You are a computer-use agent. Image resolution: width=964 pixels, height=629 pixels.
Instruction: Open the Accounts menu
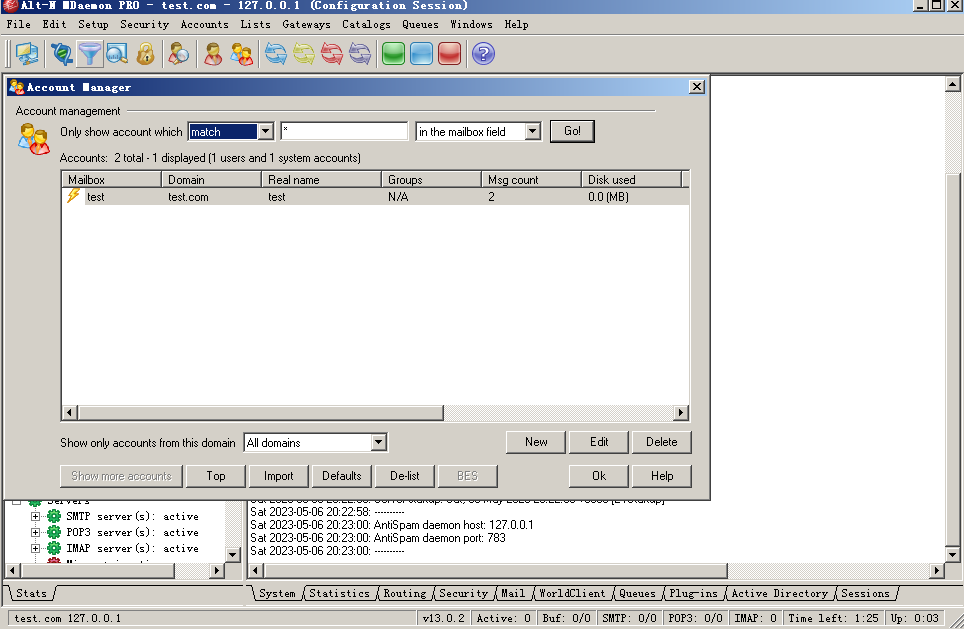(204, 25)
